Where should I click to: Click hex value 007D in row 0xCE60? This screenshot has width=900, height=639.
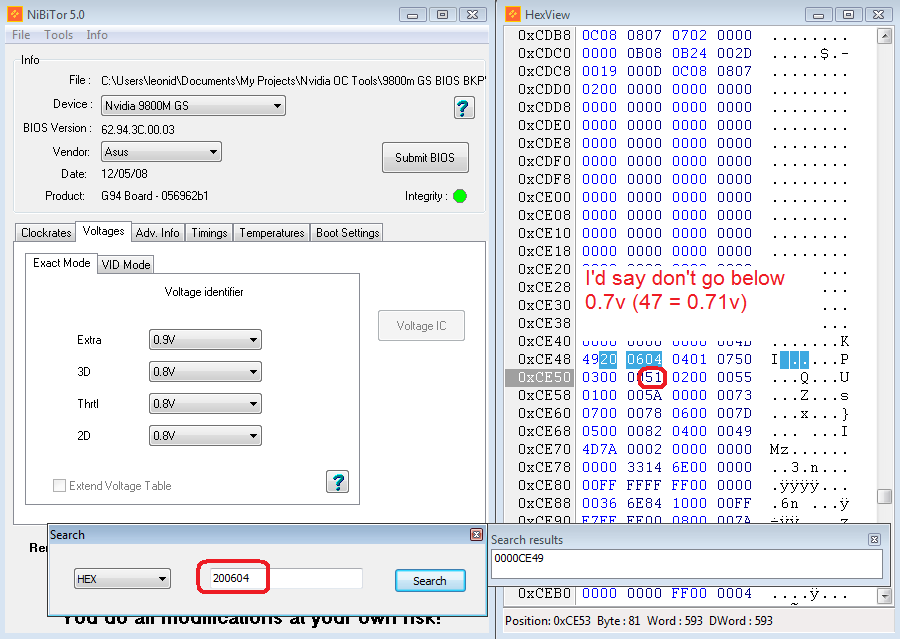coord(734,413)
